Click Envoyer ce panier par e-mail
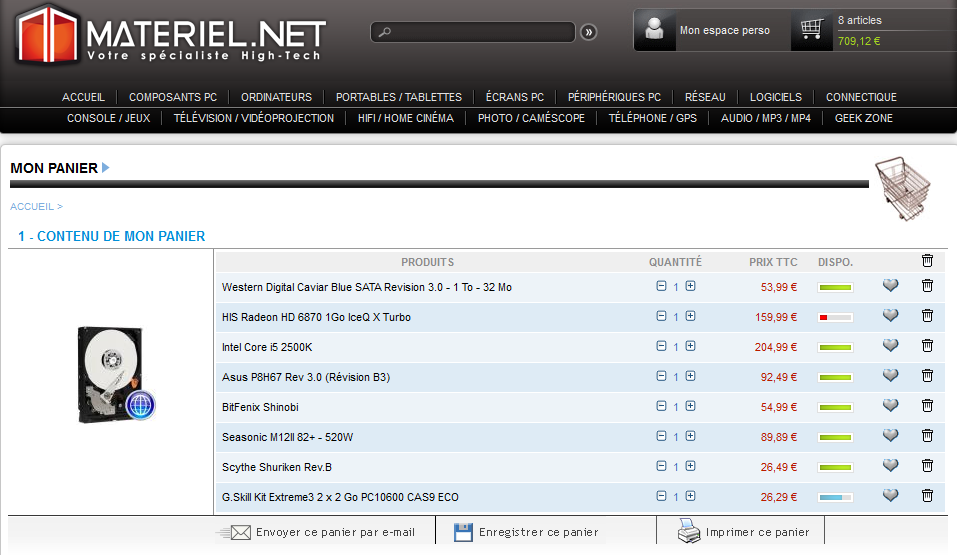This screenshot has width=957, height=555. [334, 532]
